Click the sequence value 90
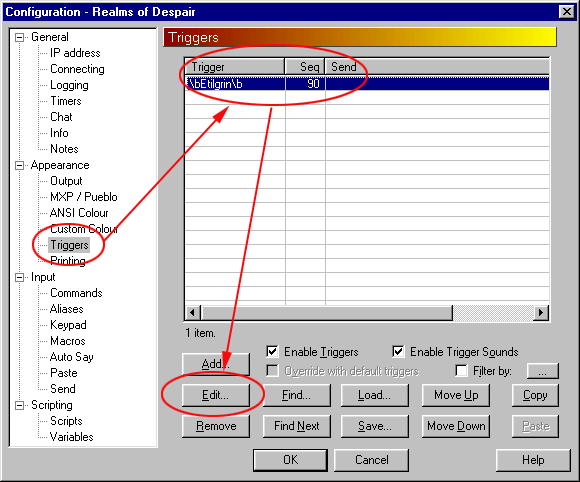This screenshot has width=580, height=482. [x=313, y=84]
